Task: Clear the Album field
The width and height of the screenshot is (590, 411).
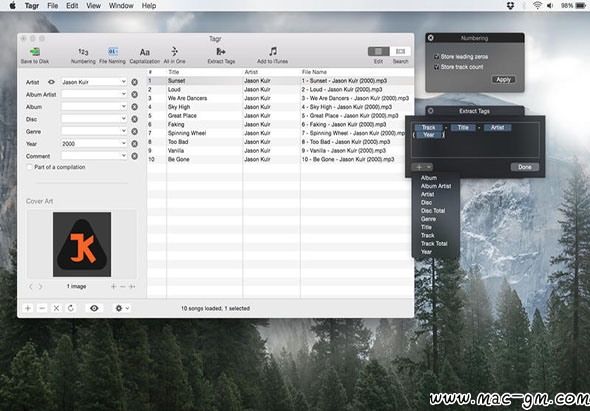Action: [134, 107]
